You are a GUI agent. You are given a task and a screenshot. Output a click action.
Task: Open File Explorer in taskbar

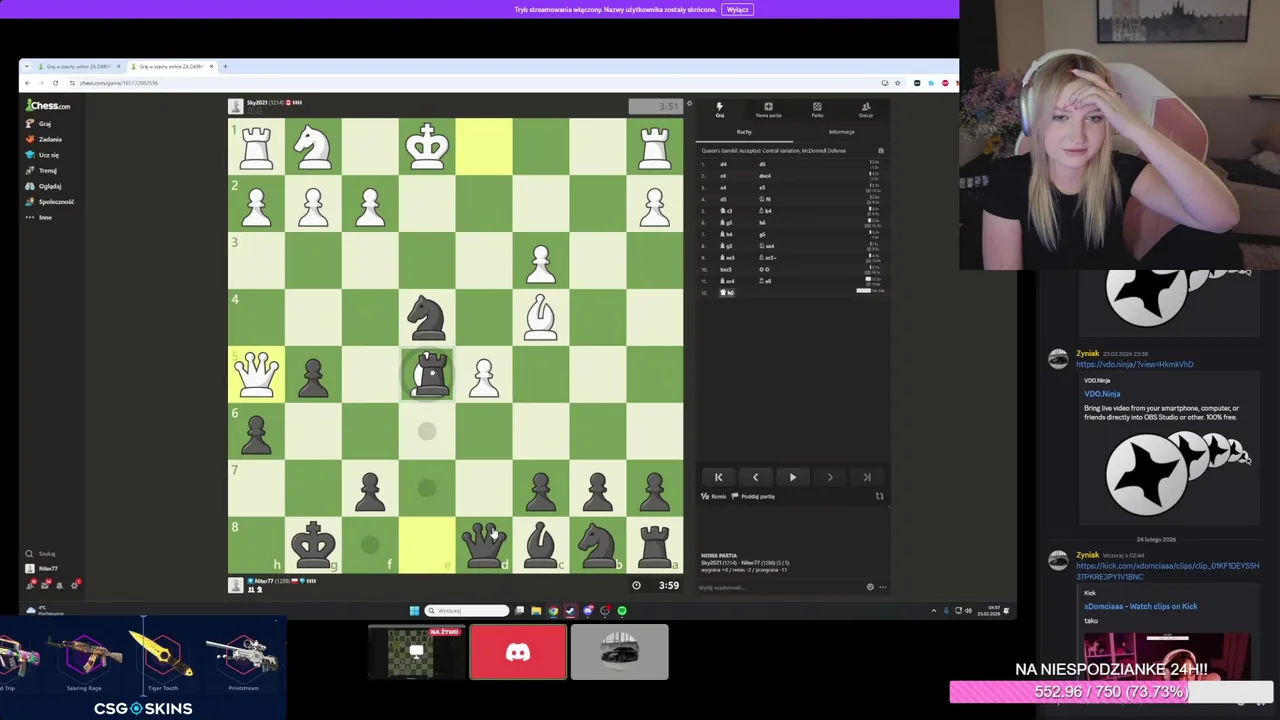click(x=536, y=610)
